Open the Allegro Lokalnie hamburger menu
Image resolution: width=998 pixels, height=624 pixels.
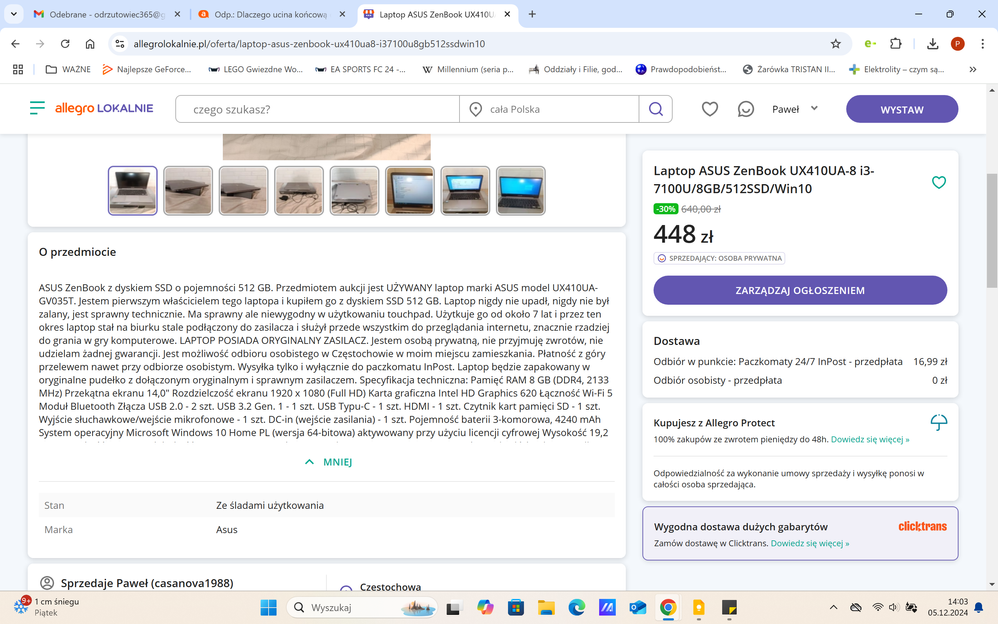point(38,108)
